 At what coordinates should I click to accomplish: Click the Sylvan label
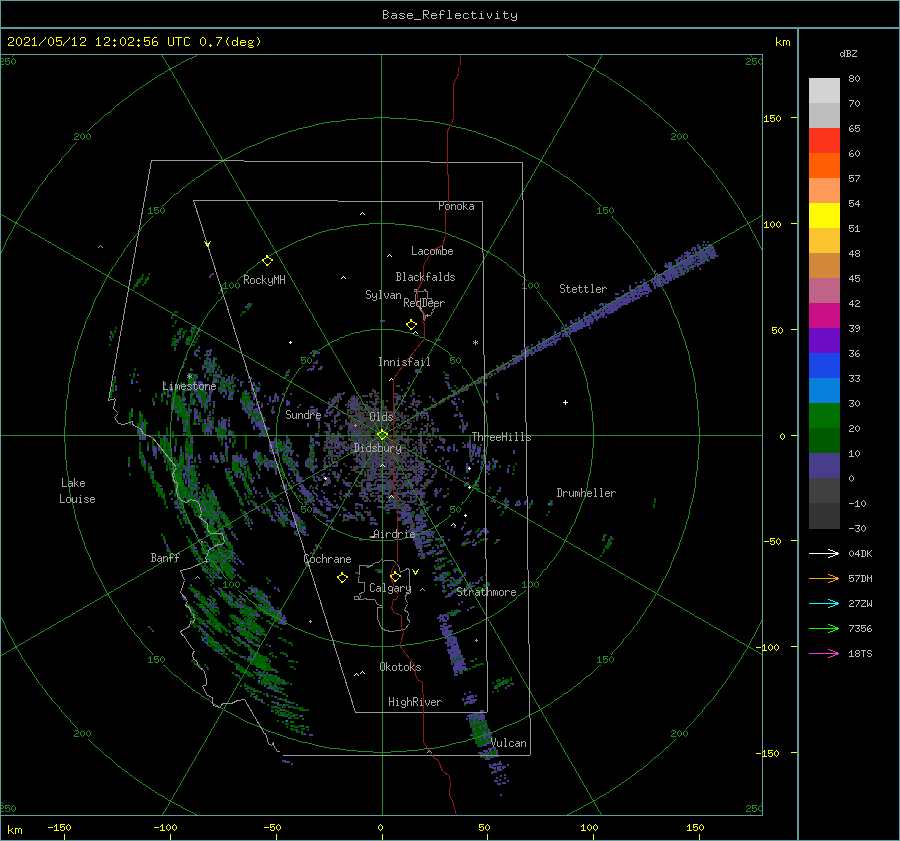[x=383, y=295]
